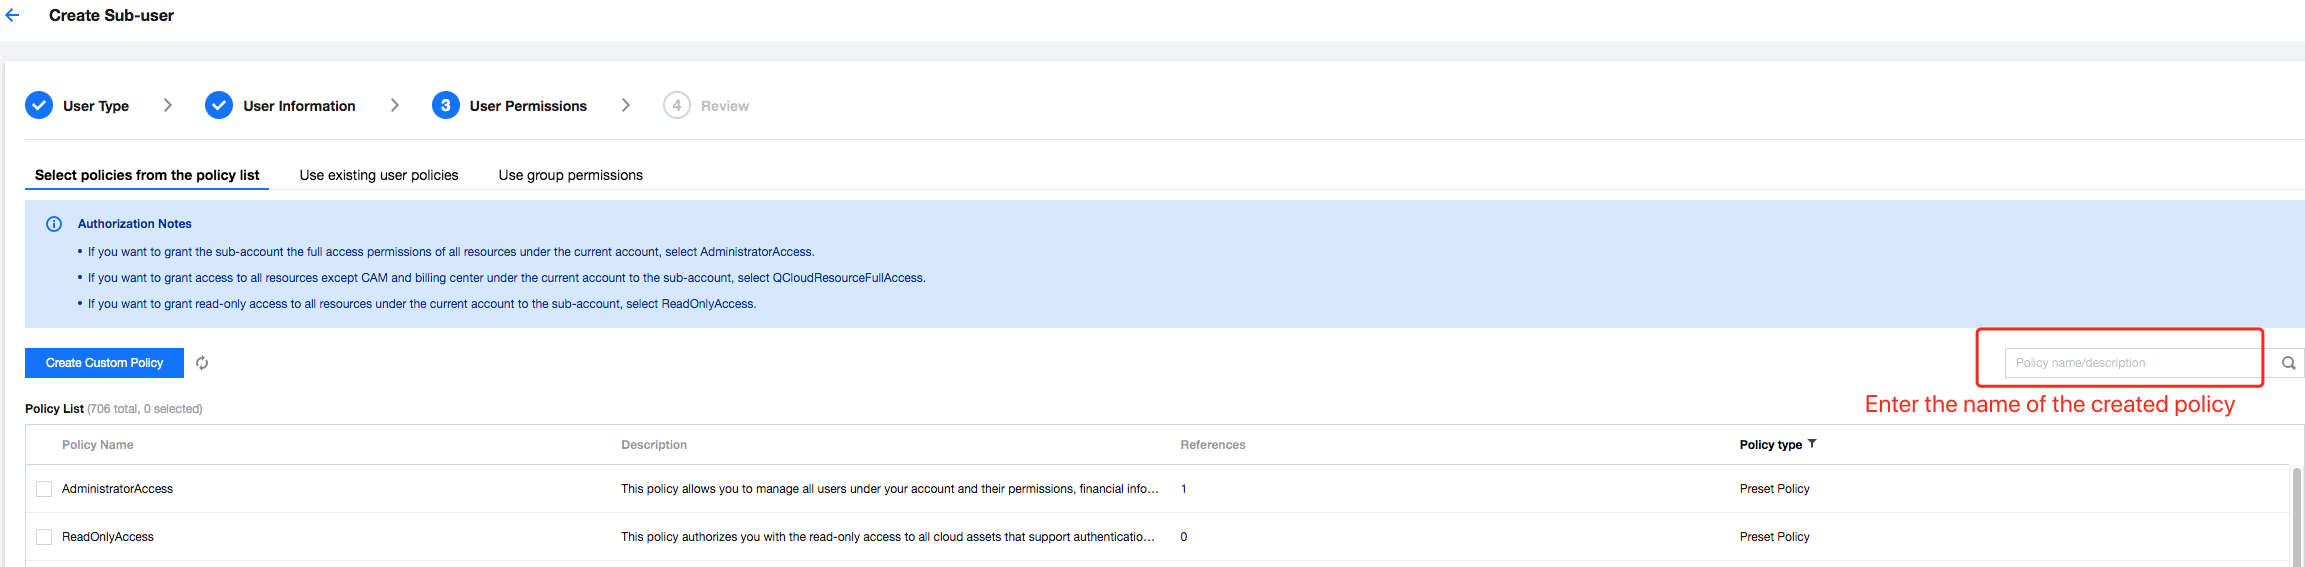Click the Authorization Notes info icon
Viewport: 2305px width, 567px height.
[x=54, y=224]
